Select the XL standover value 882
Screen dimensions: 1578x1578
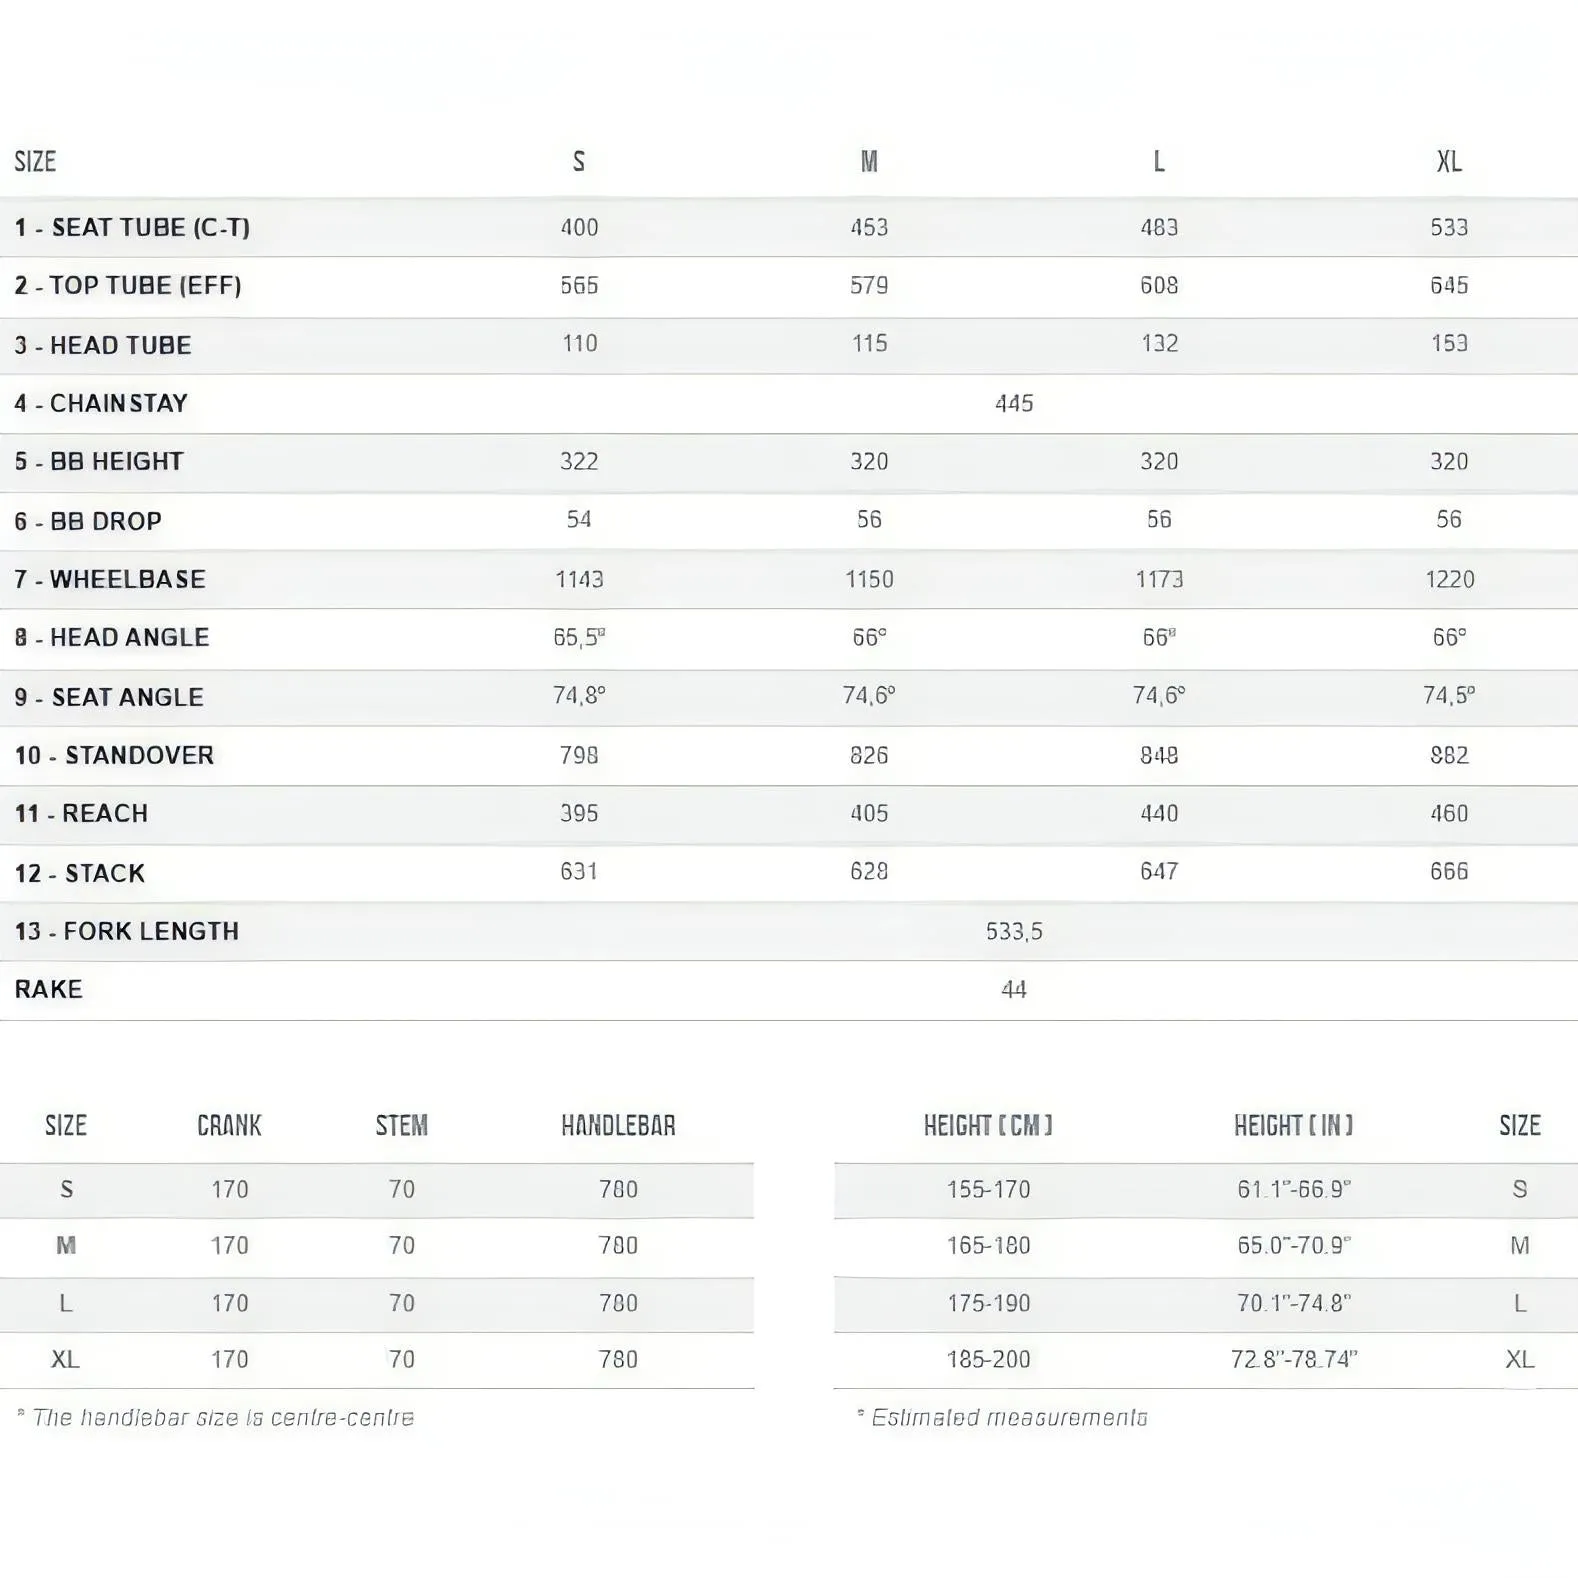coord(1449,756)
